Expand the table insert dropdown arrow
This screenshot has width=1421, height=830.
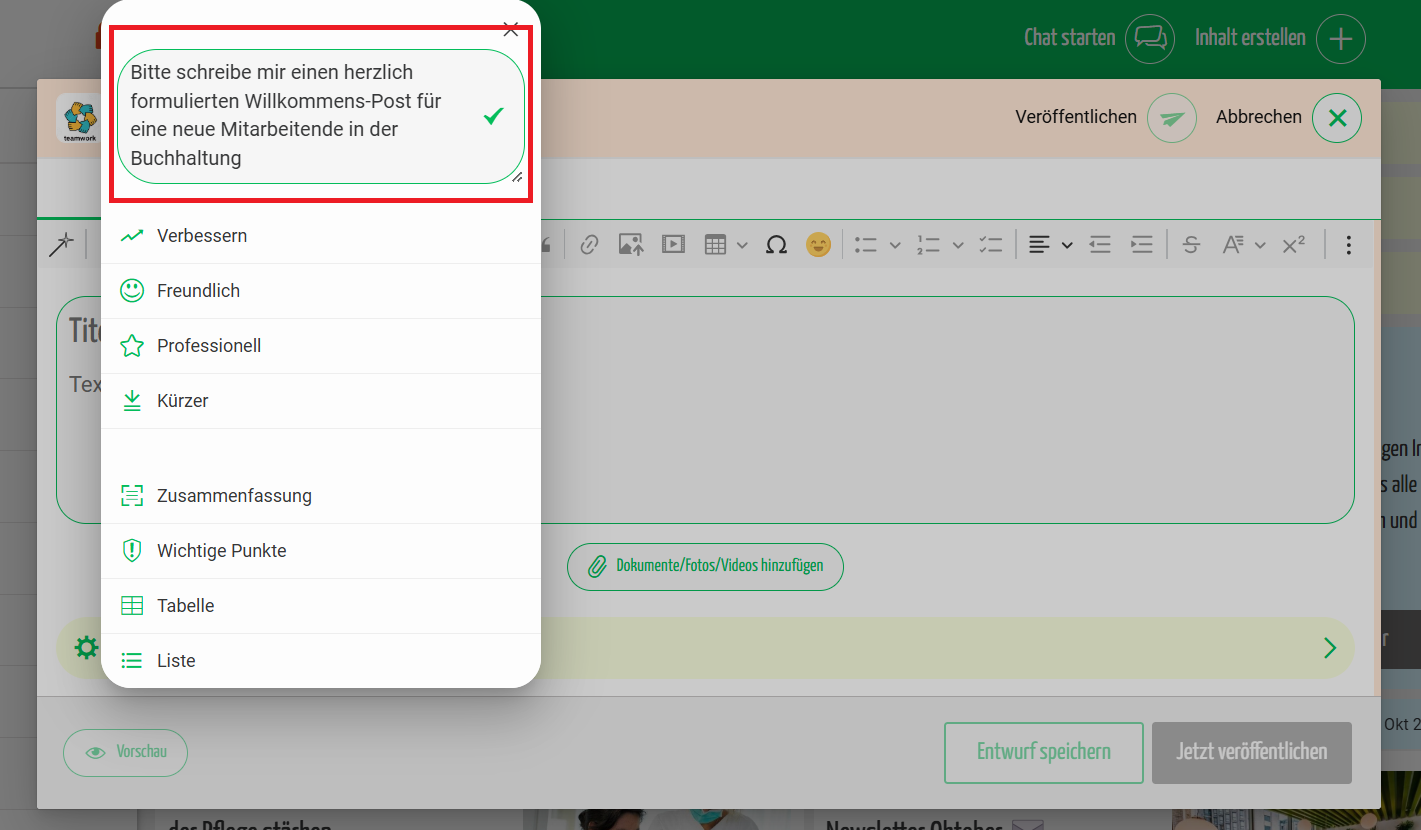coord(742,245)
